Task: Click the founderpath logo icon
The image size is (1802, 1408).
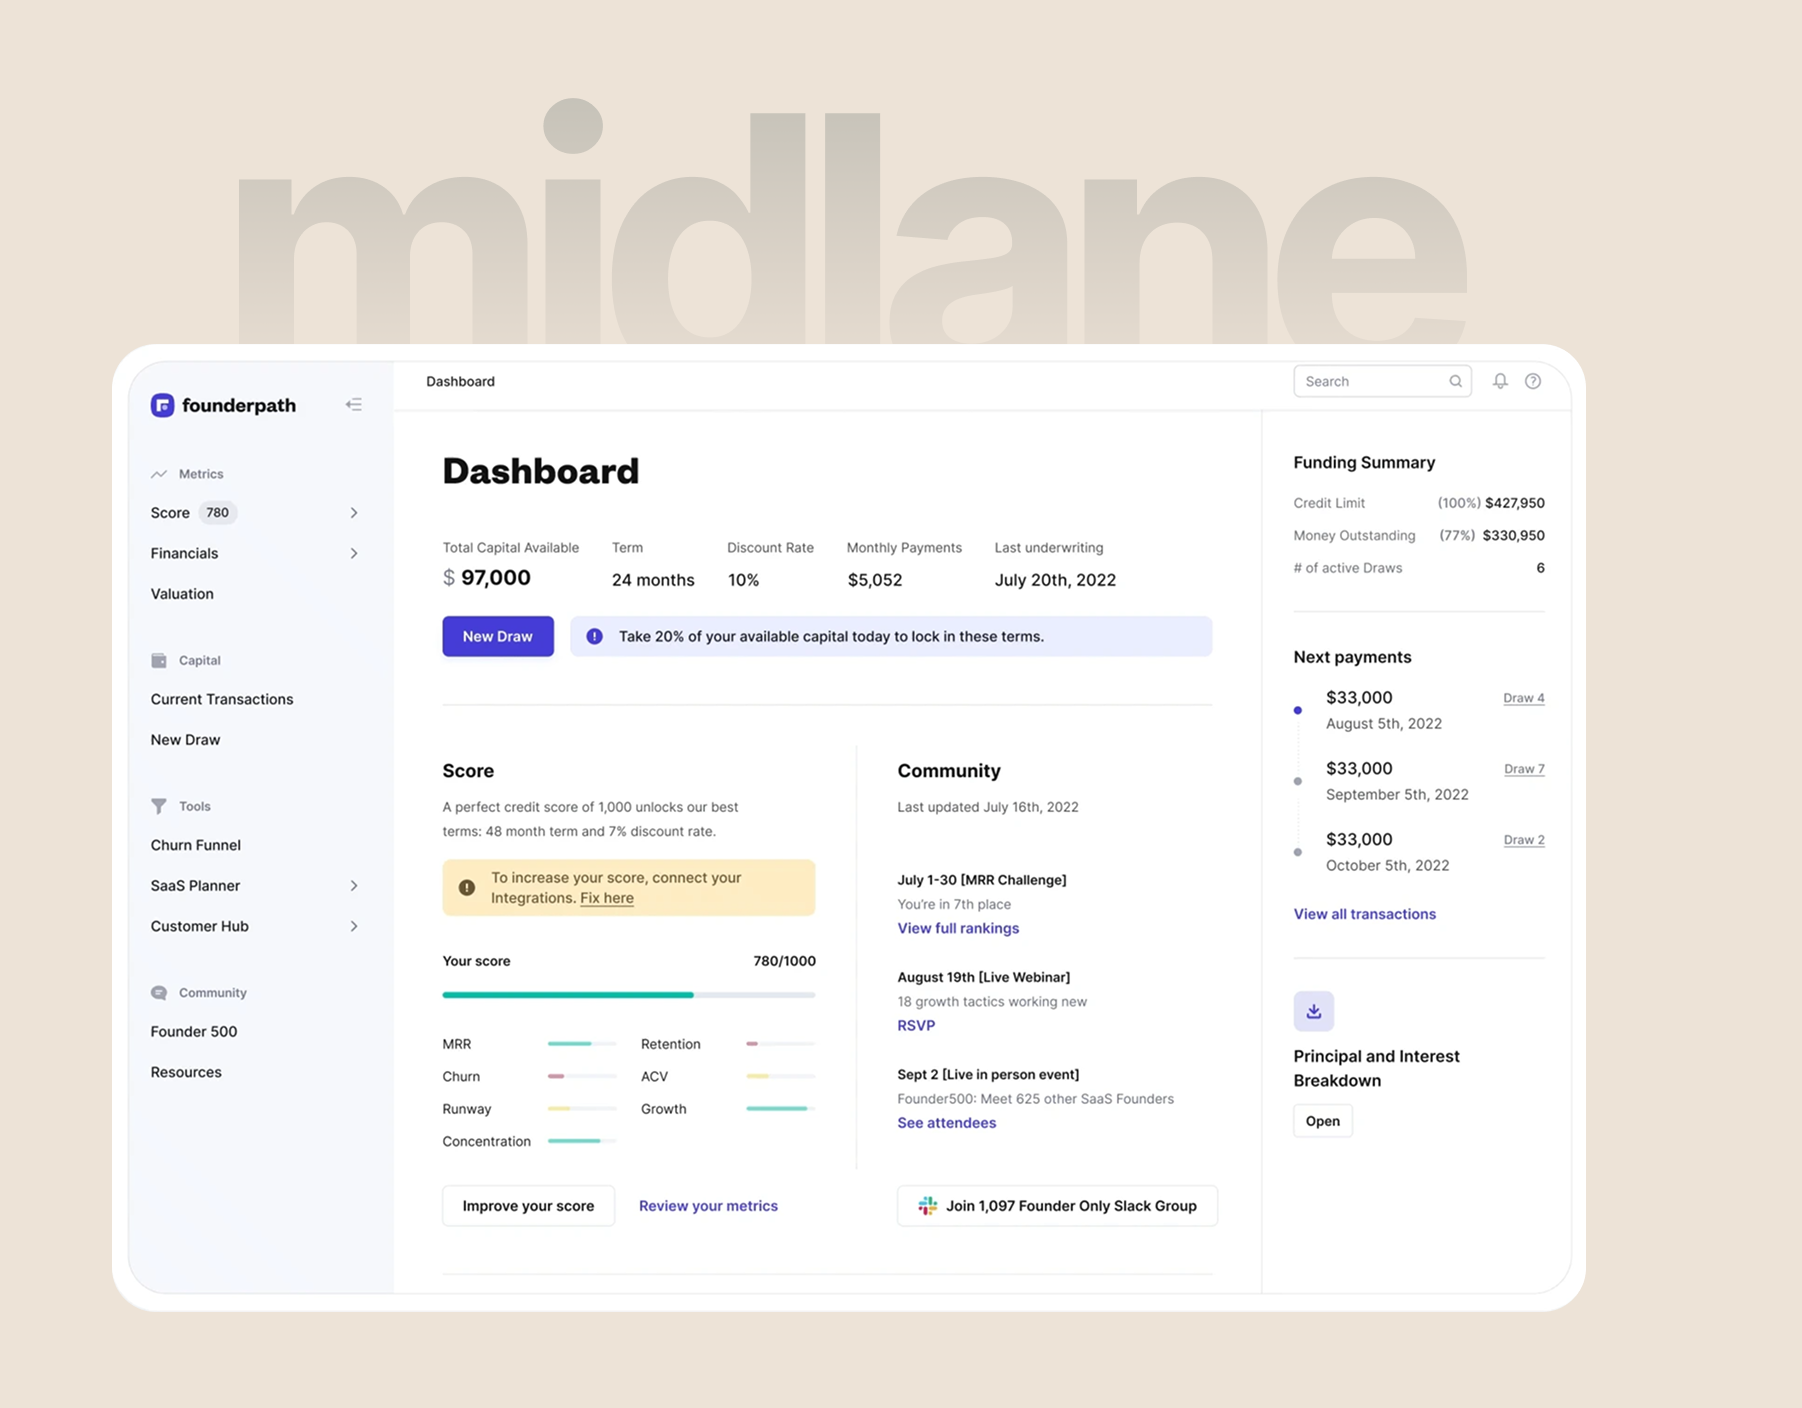Action: point(162,405)
